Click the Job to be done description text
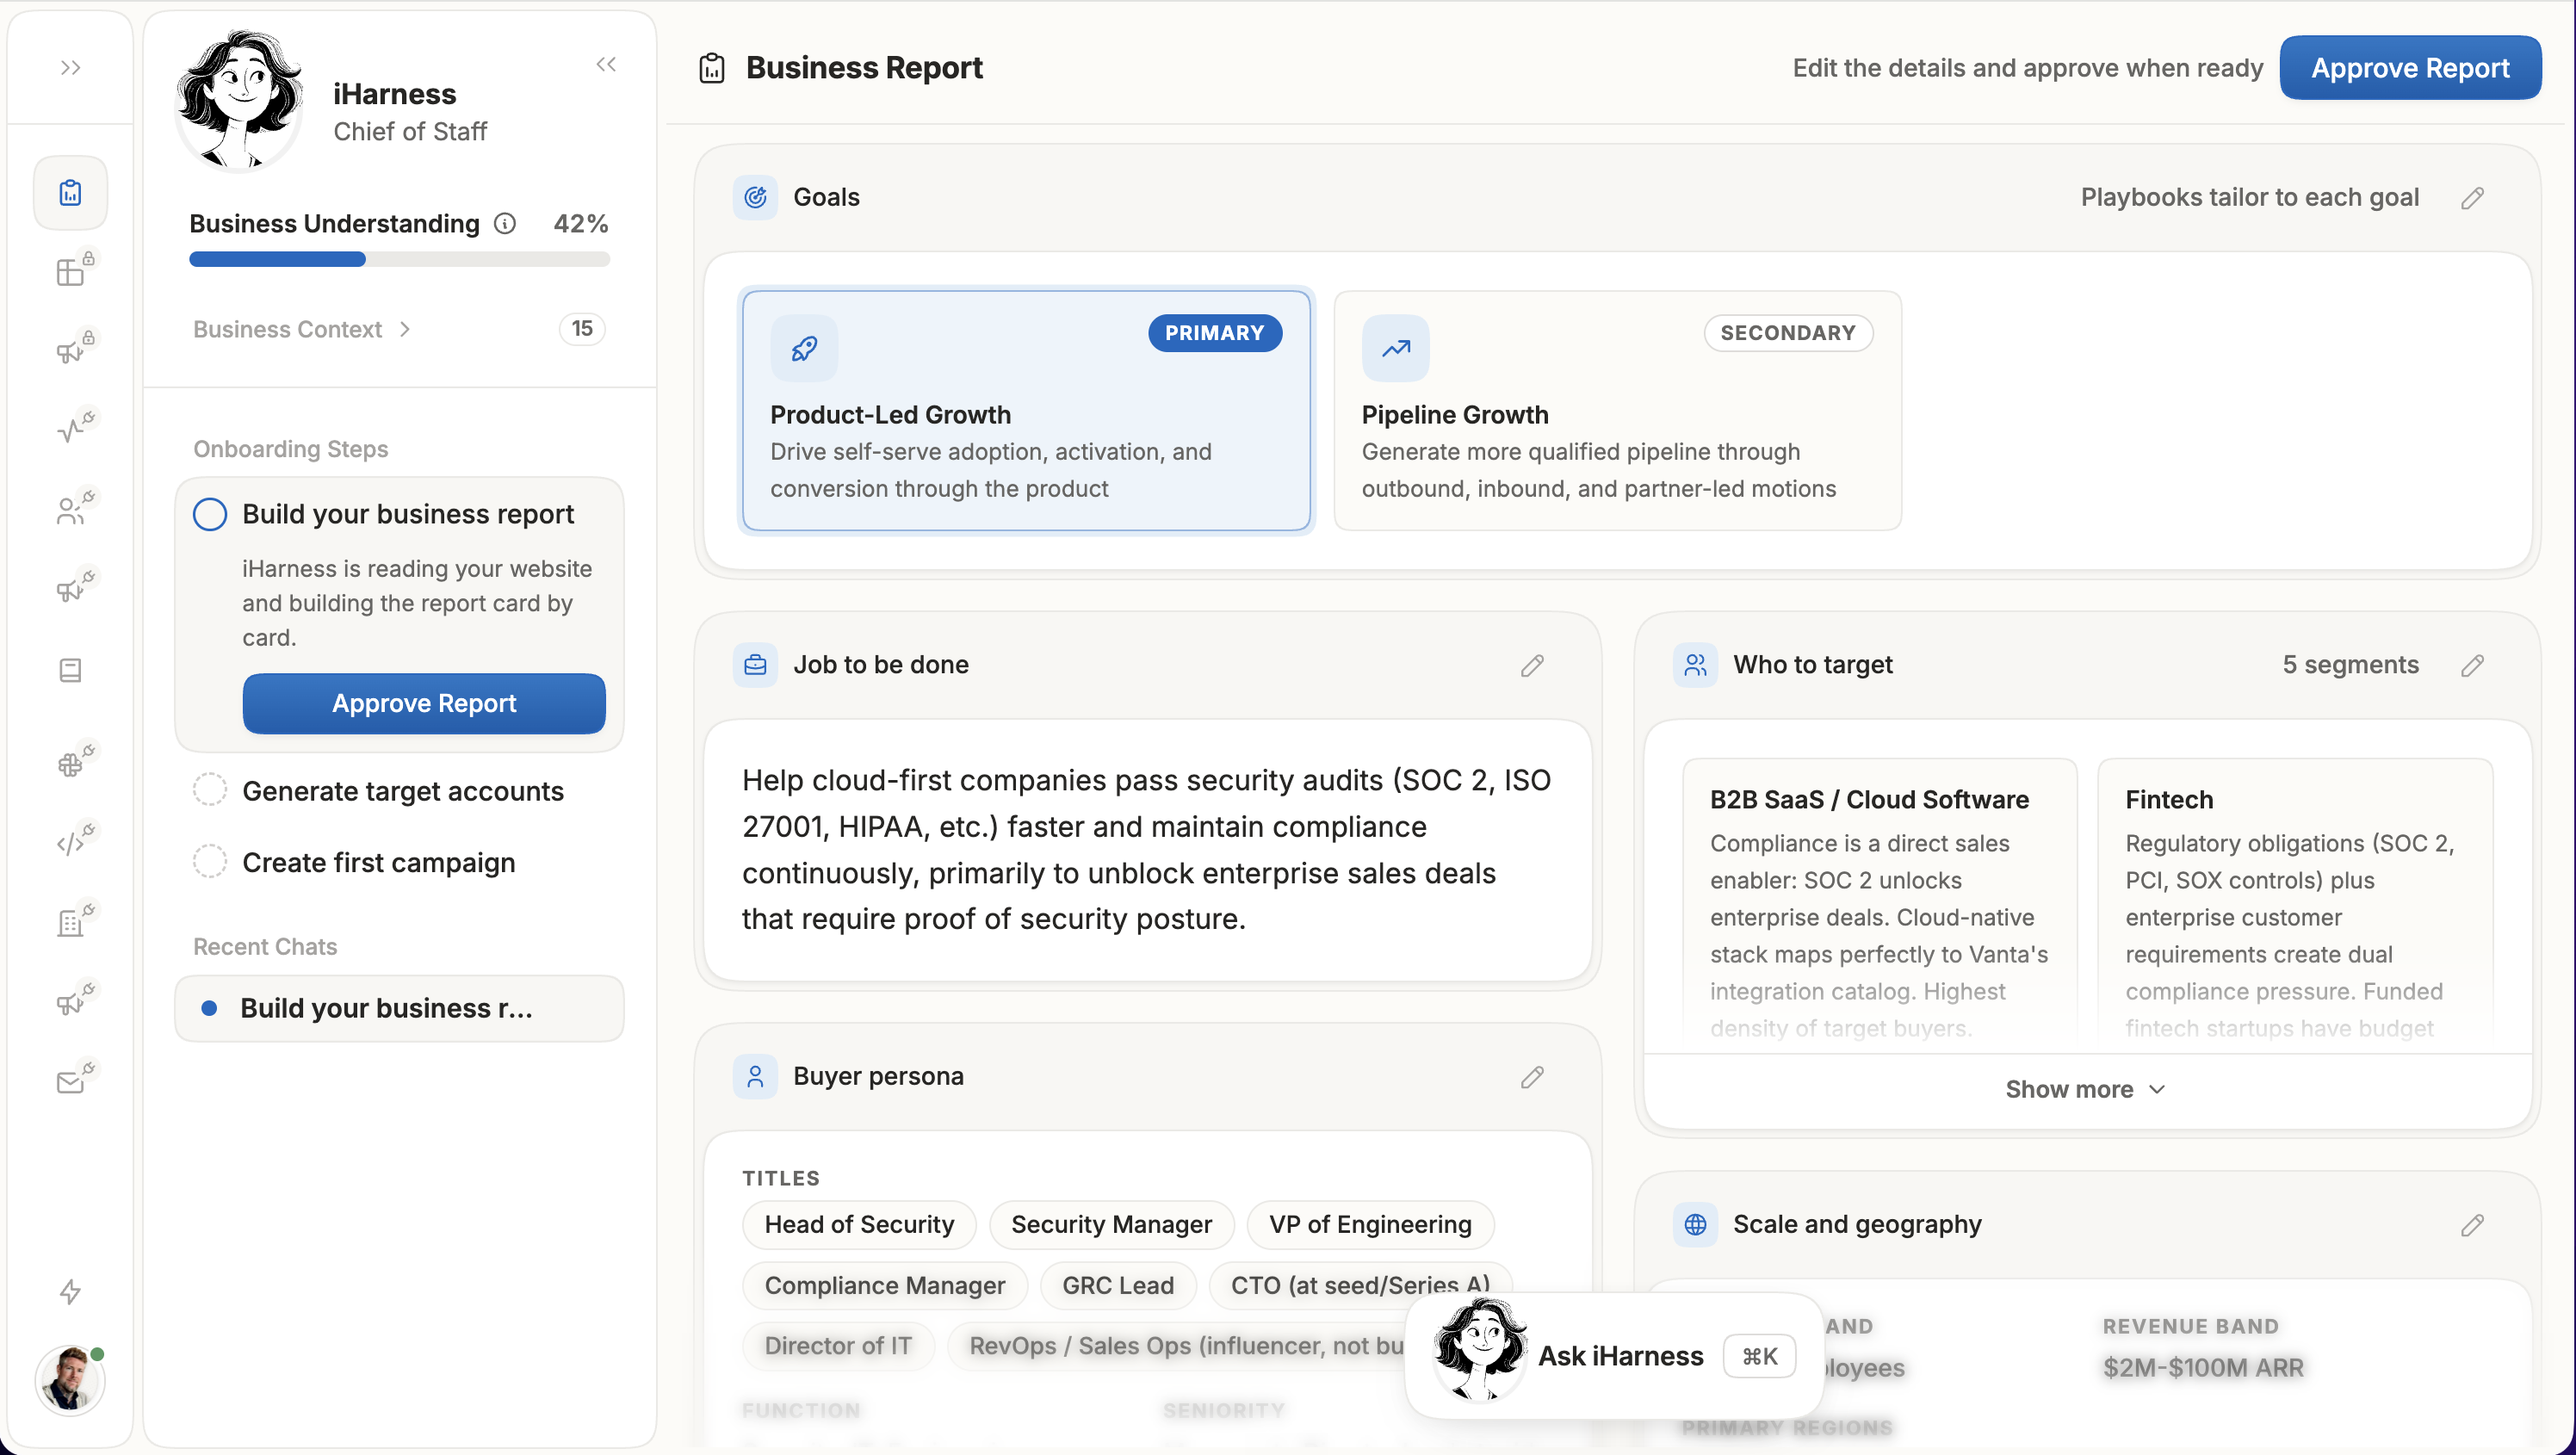This screenshot has height=1455, width=2576. point(1146,850)
